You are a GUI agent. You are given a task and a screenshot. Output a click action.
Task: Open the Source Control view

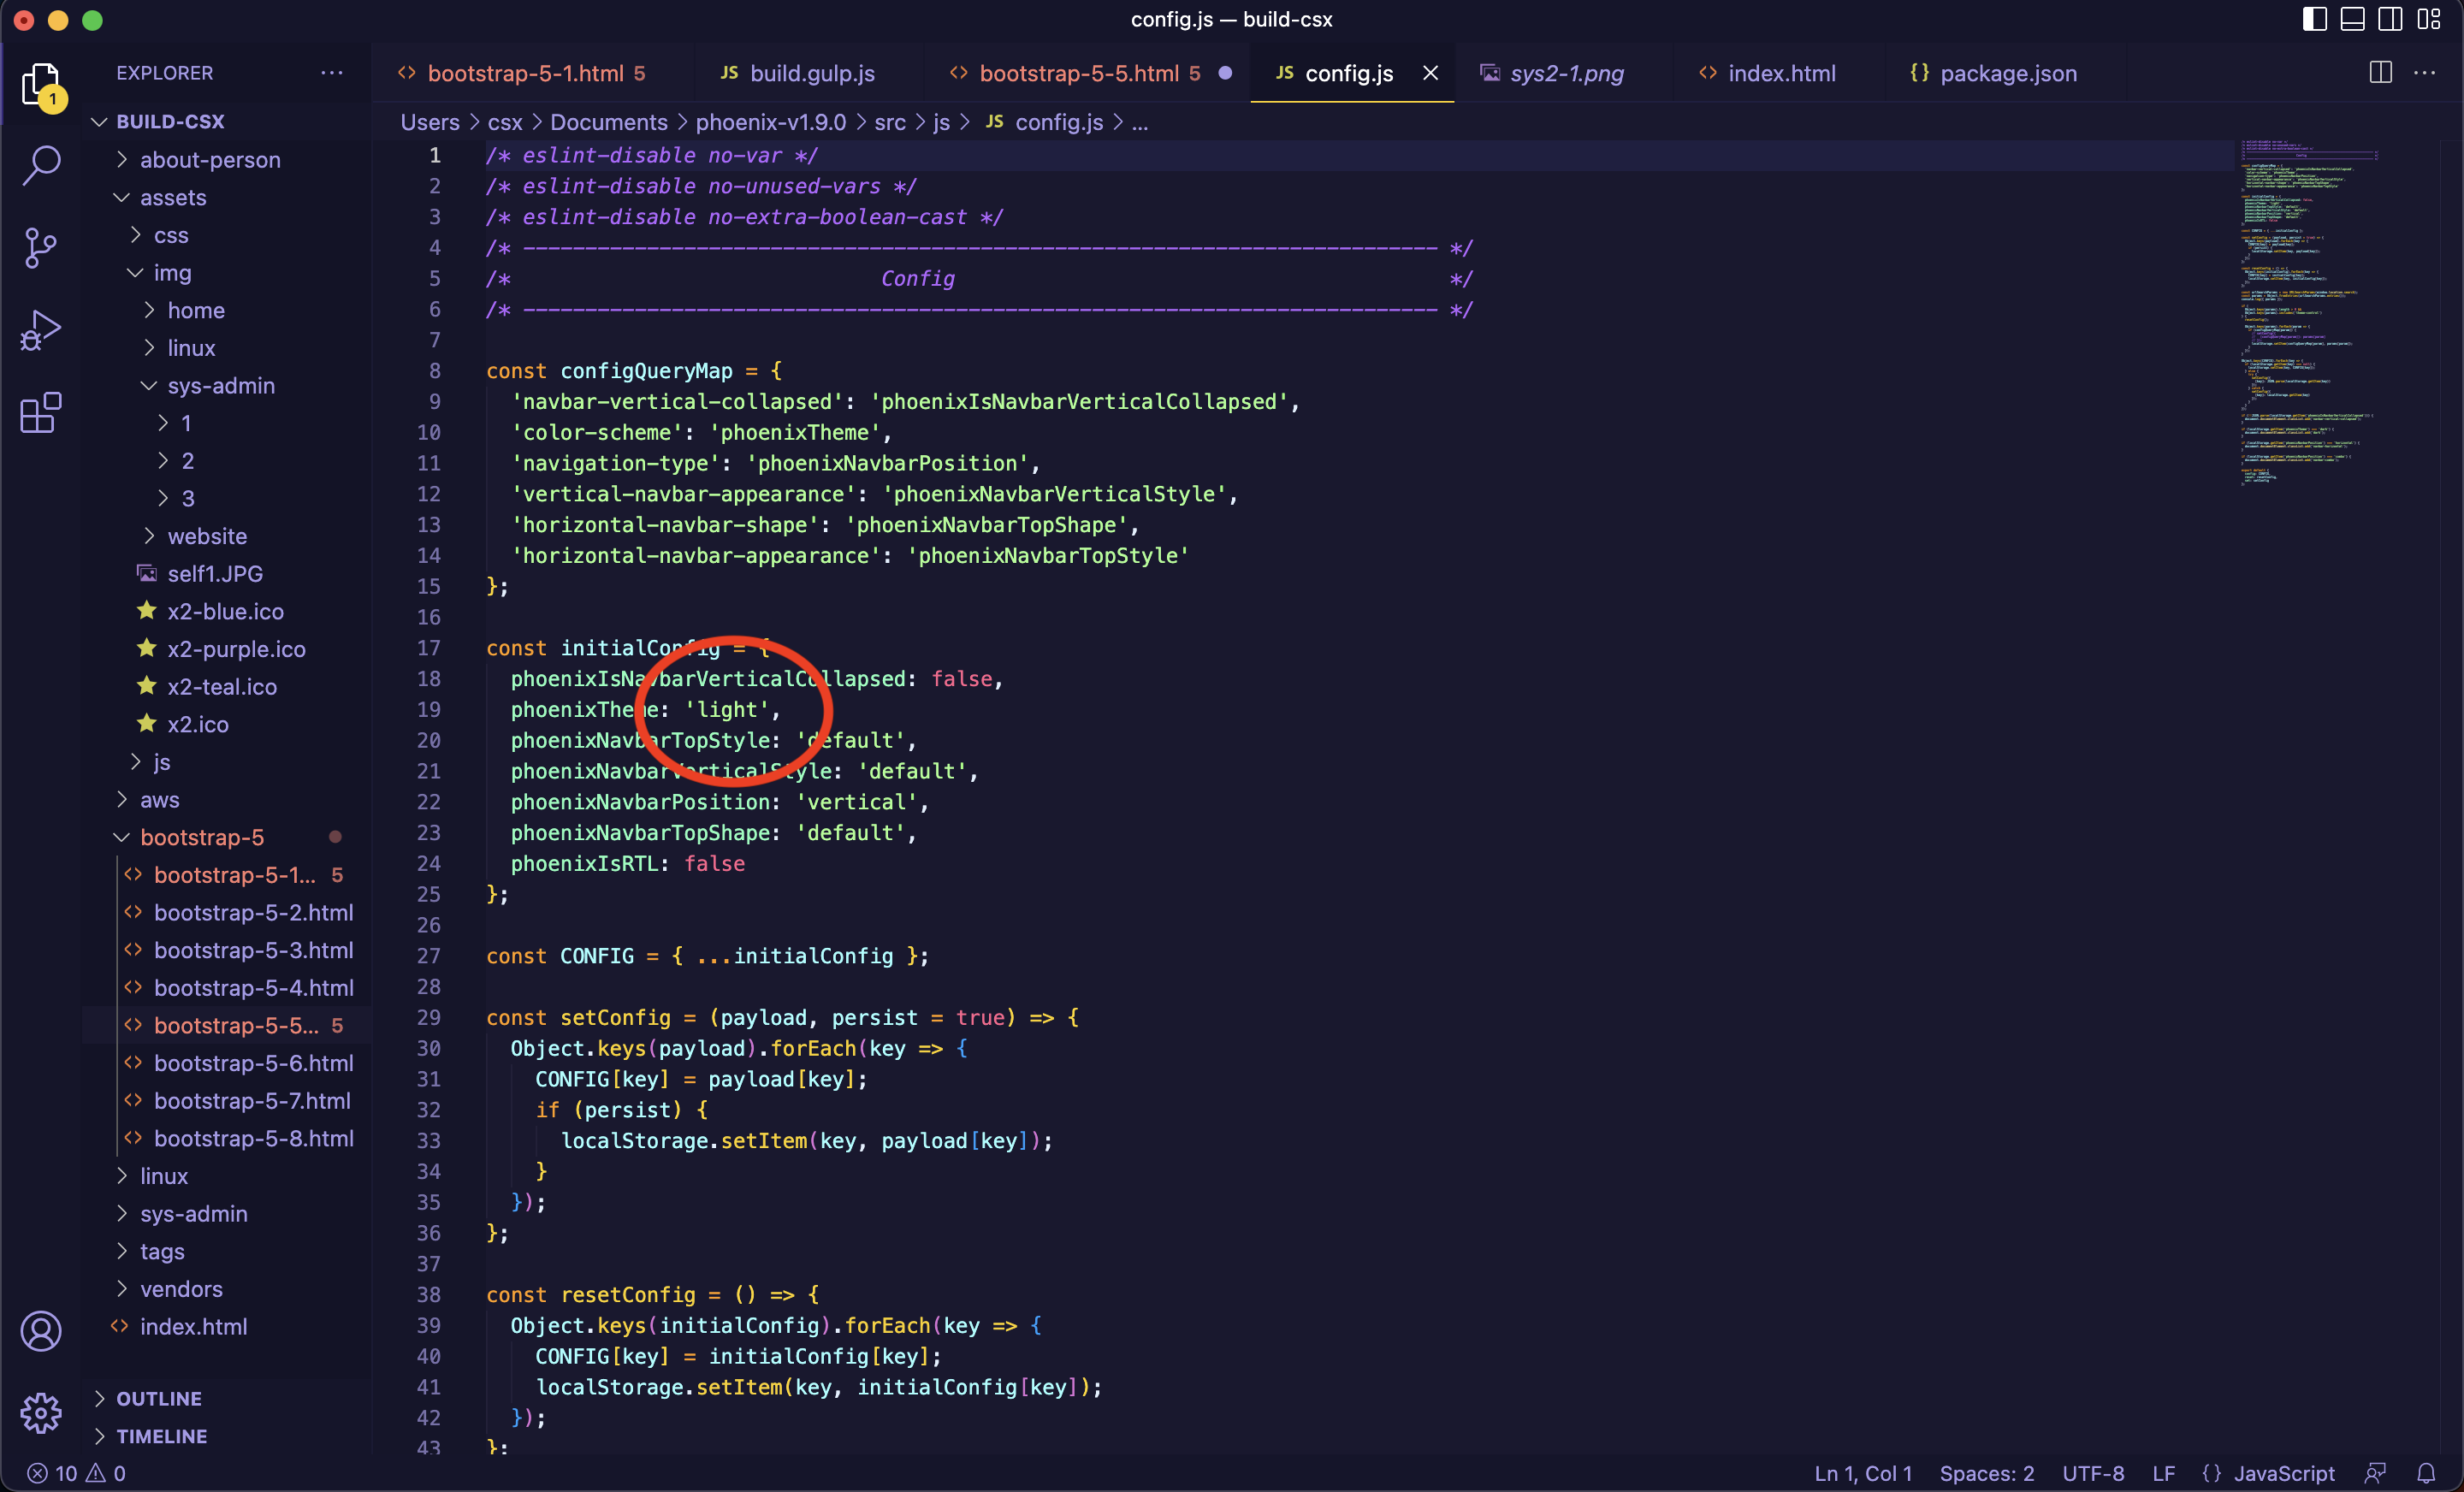point(41,248)
